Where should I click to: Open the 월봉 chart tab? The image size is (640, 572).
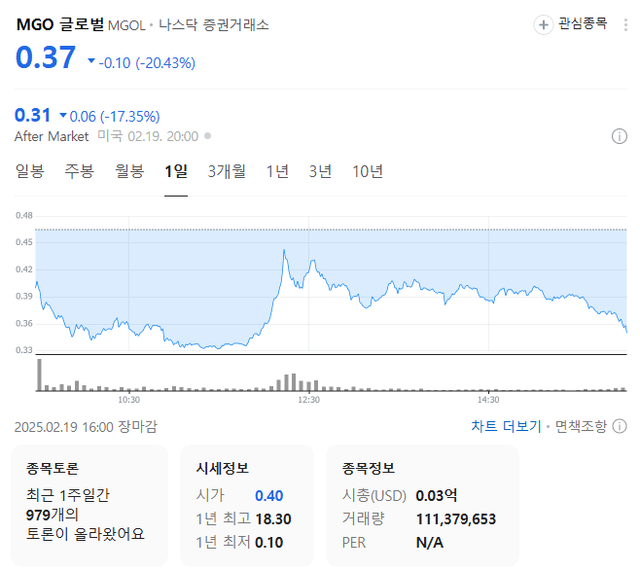(x=129, y=171)
